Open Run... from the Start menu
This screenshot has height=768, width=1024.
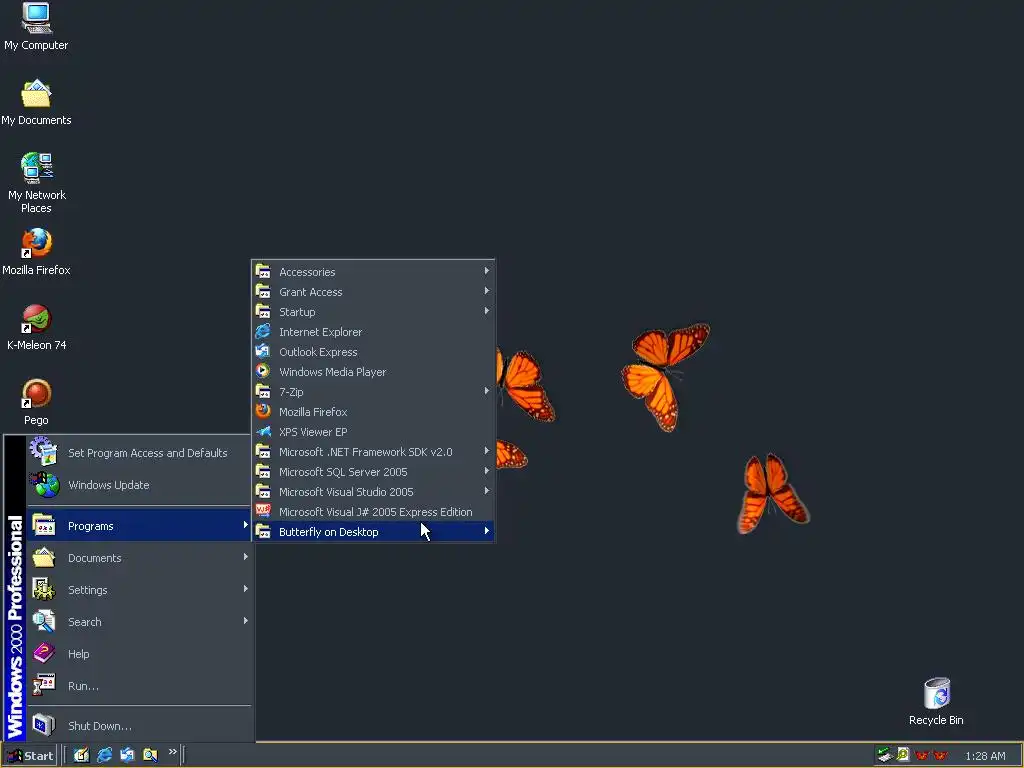coord(139,686)
